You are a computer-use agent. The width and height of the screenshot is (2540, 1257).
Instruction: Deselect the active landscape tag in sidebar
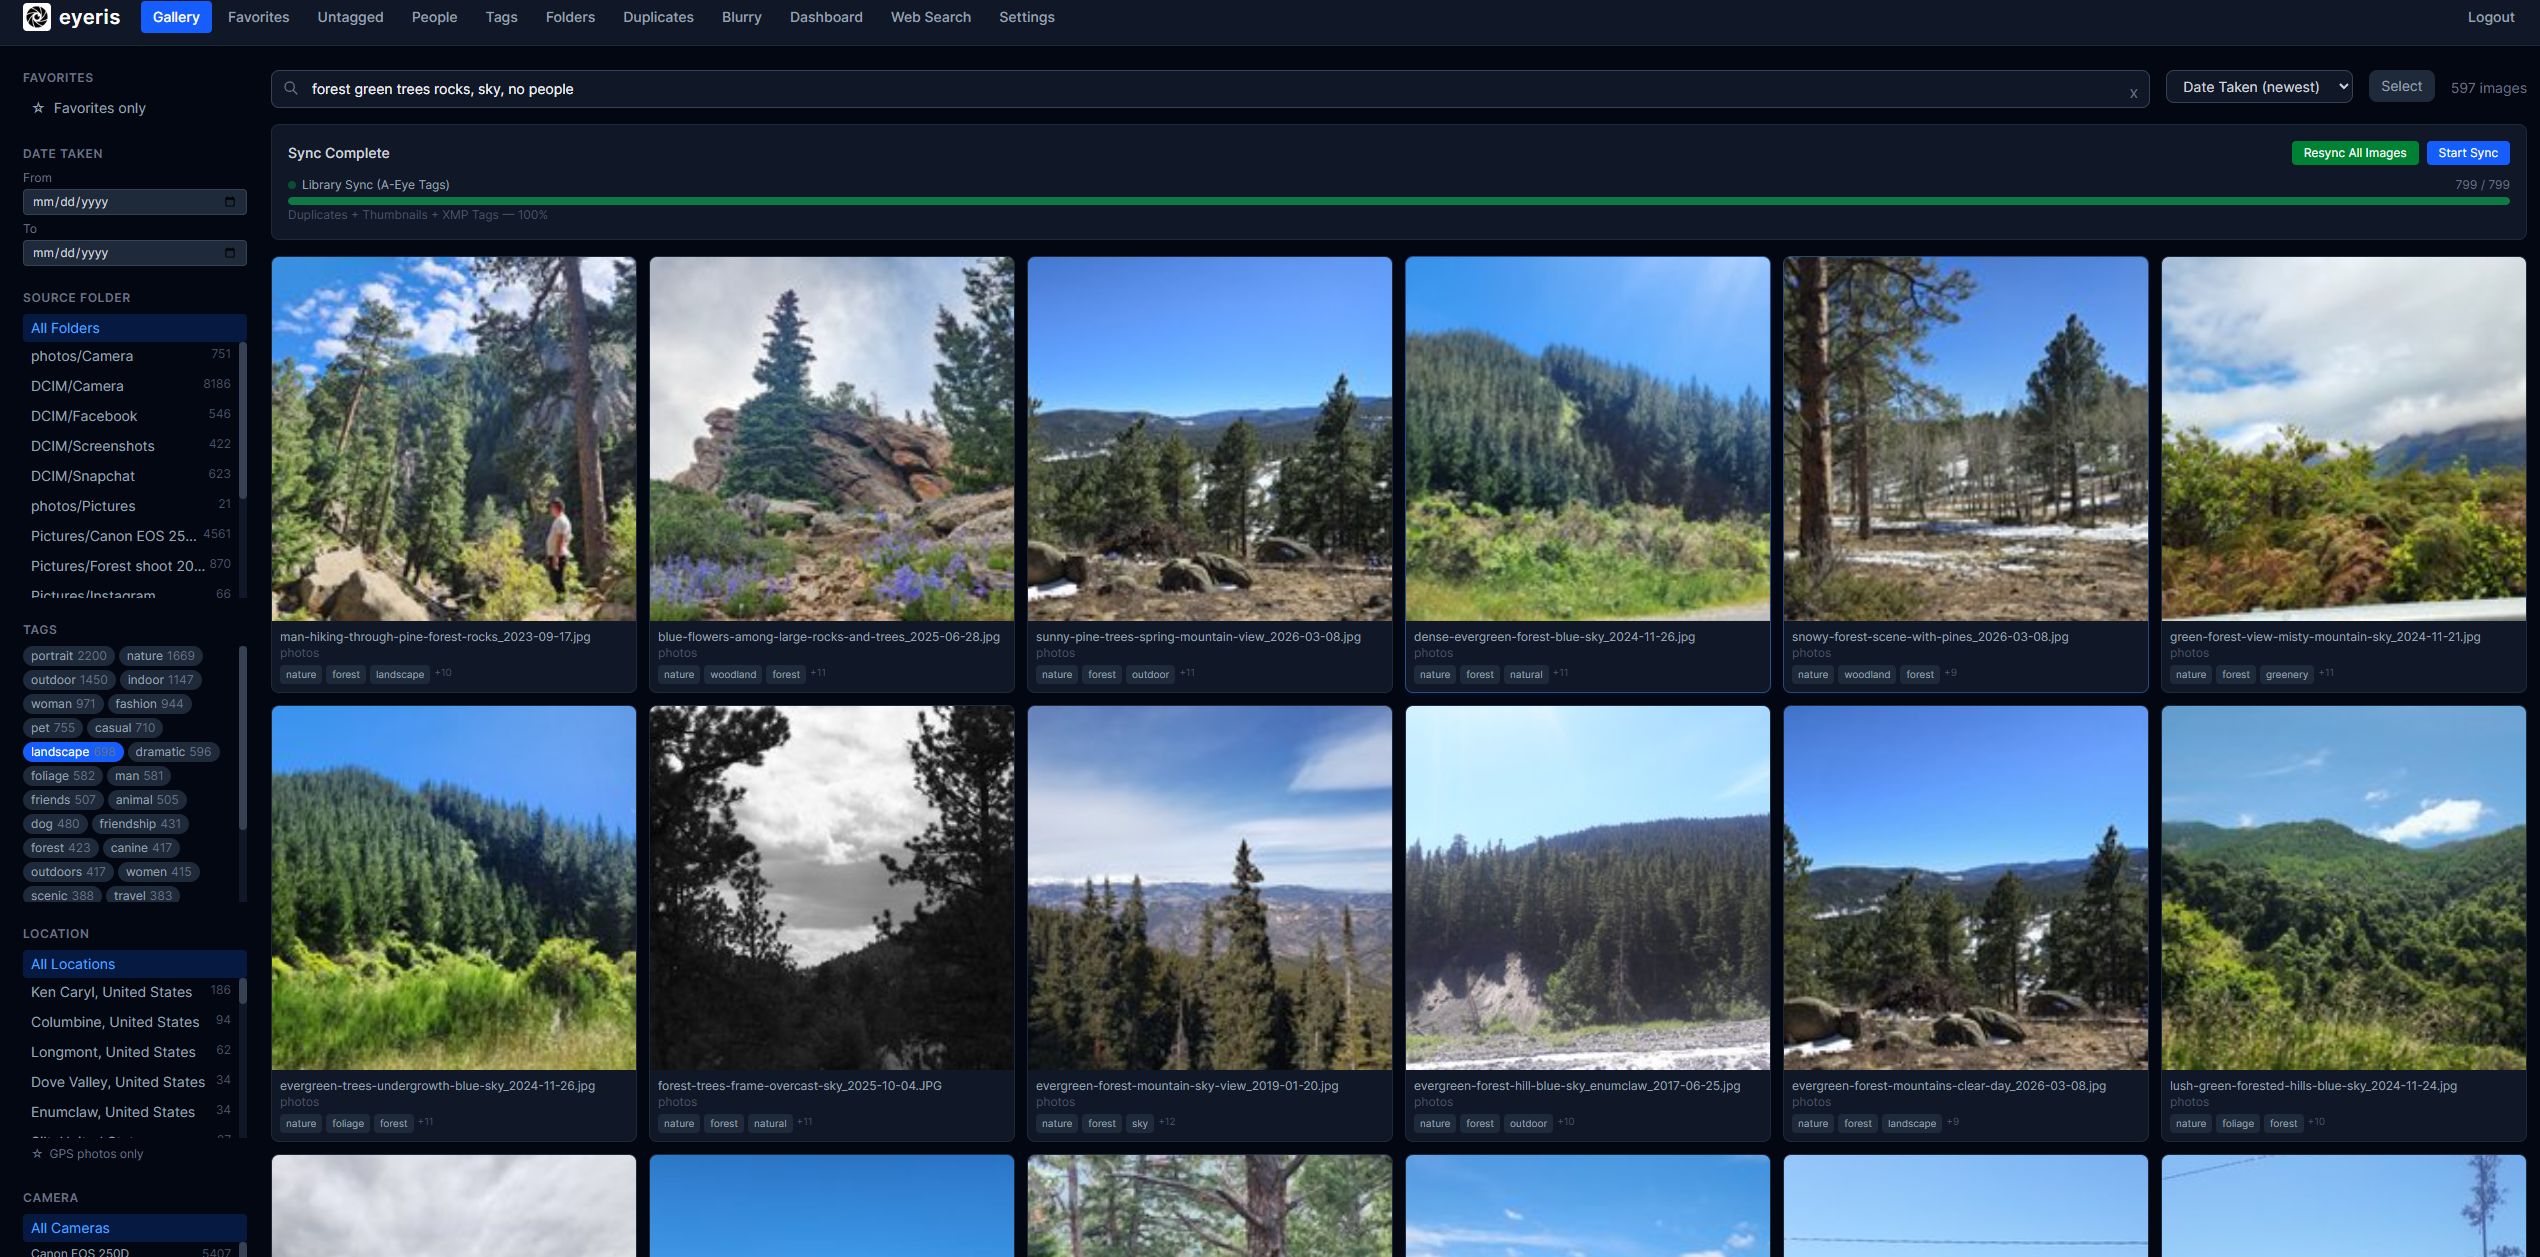(73, 752)
